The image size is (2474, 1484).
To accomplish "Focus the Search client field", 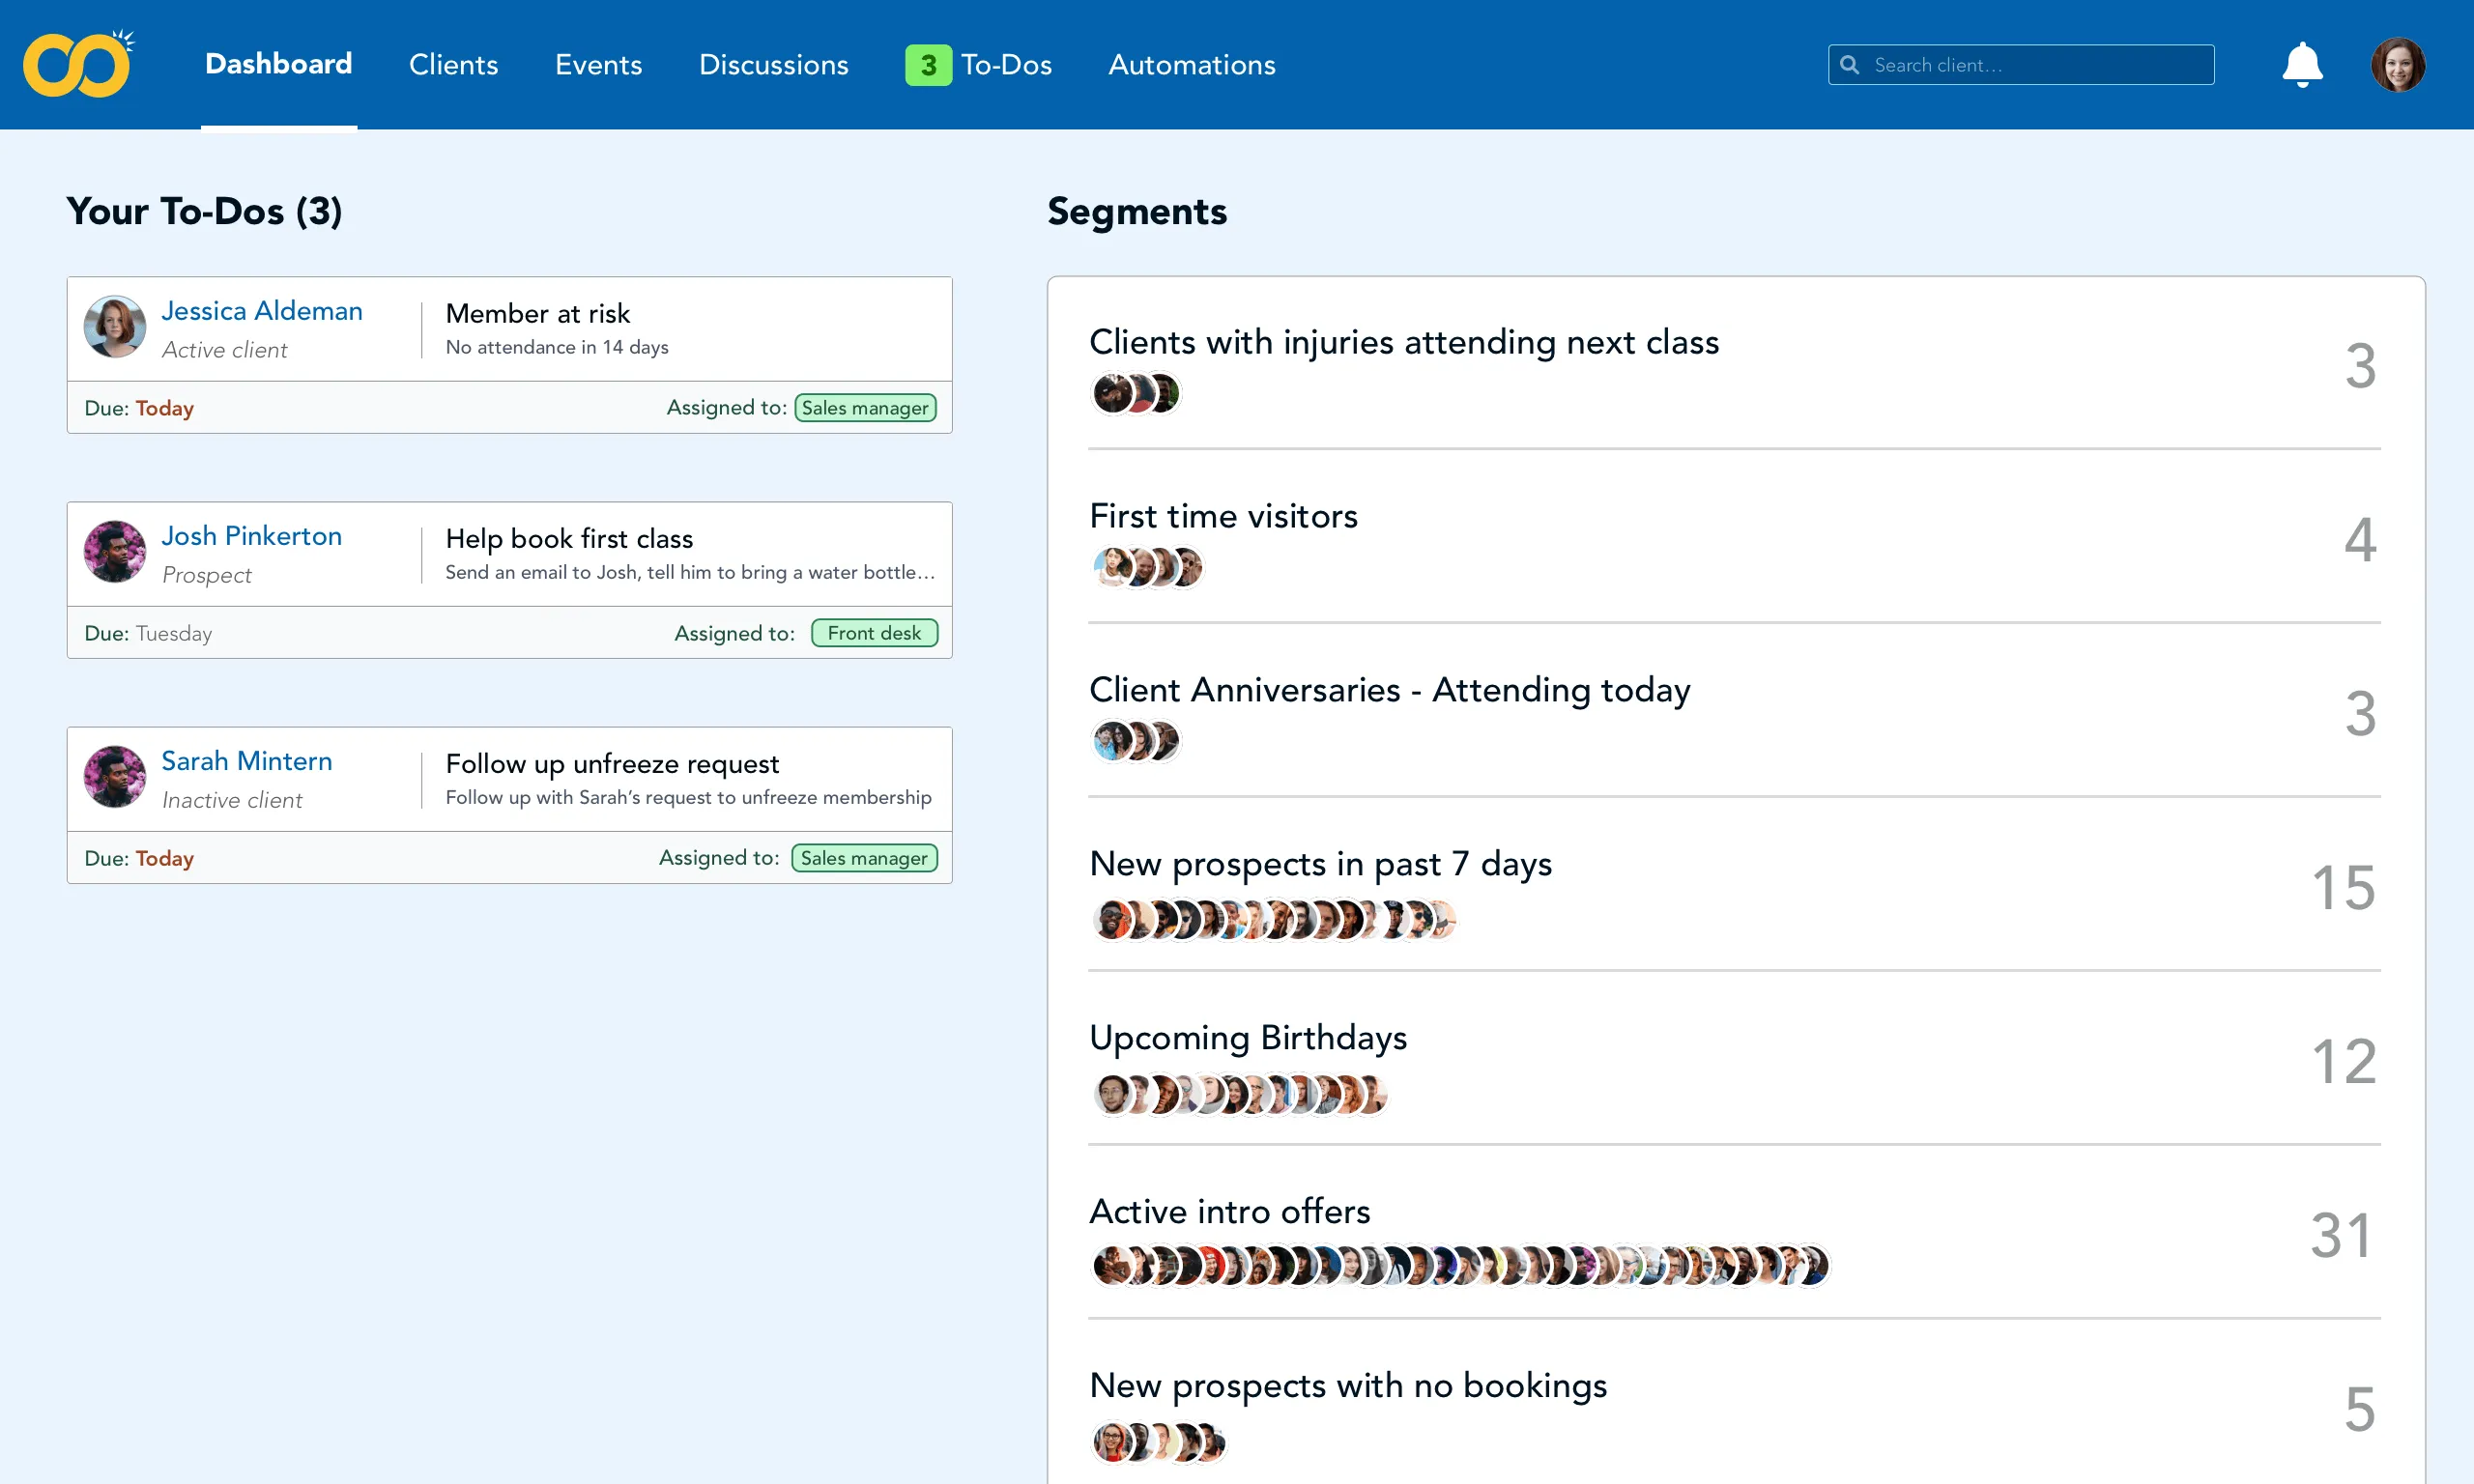I will (x=2020, y=65).
